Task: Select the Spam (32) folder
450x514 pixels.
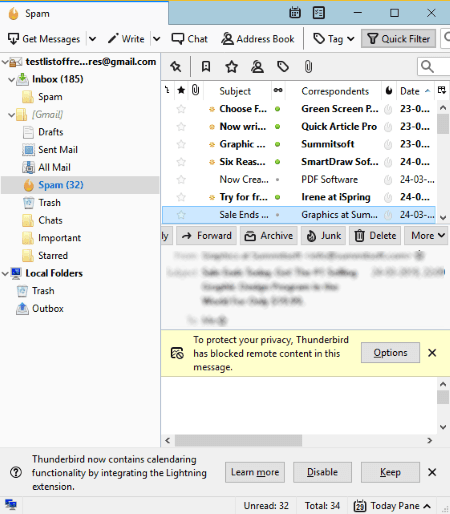Action: point(80,185)
